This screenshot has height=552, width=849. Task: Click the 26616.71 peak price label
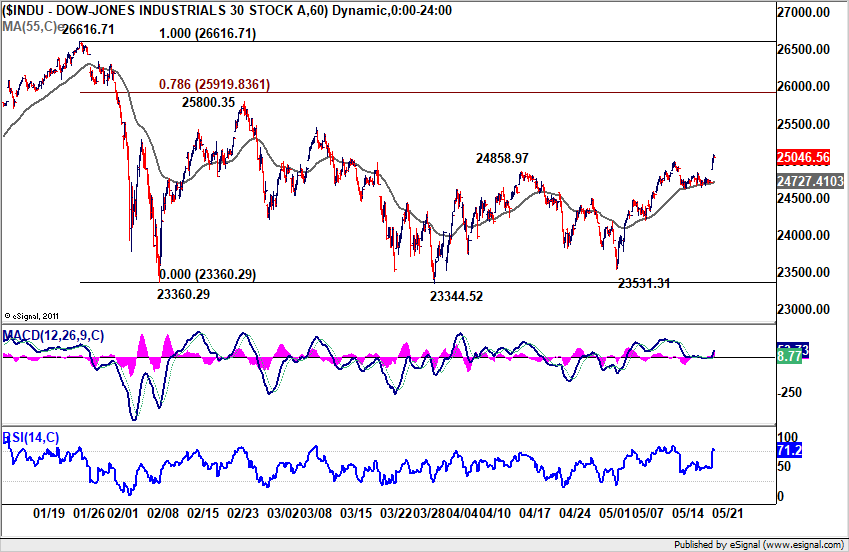pos(89,29)
